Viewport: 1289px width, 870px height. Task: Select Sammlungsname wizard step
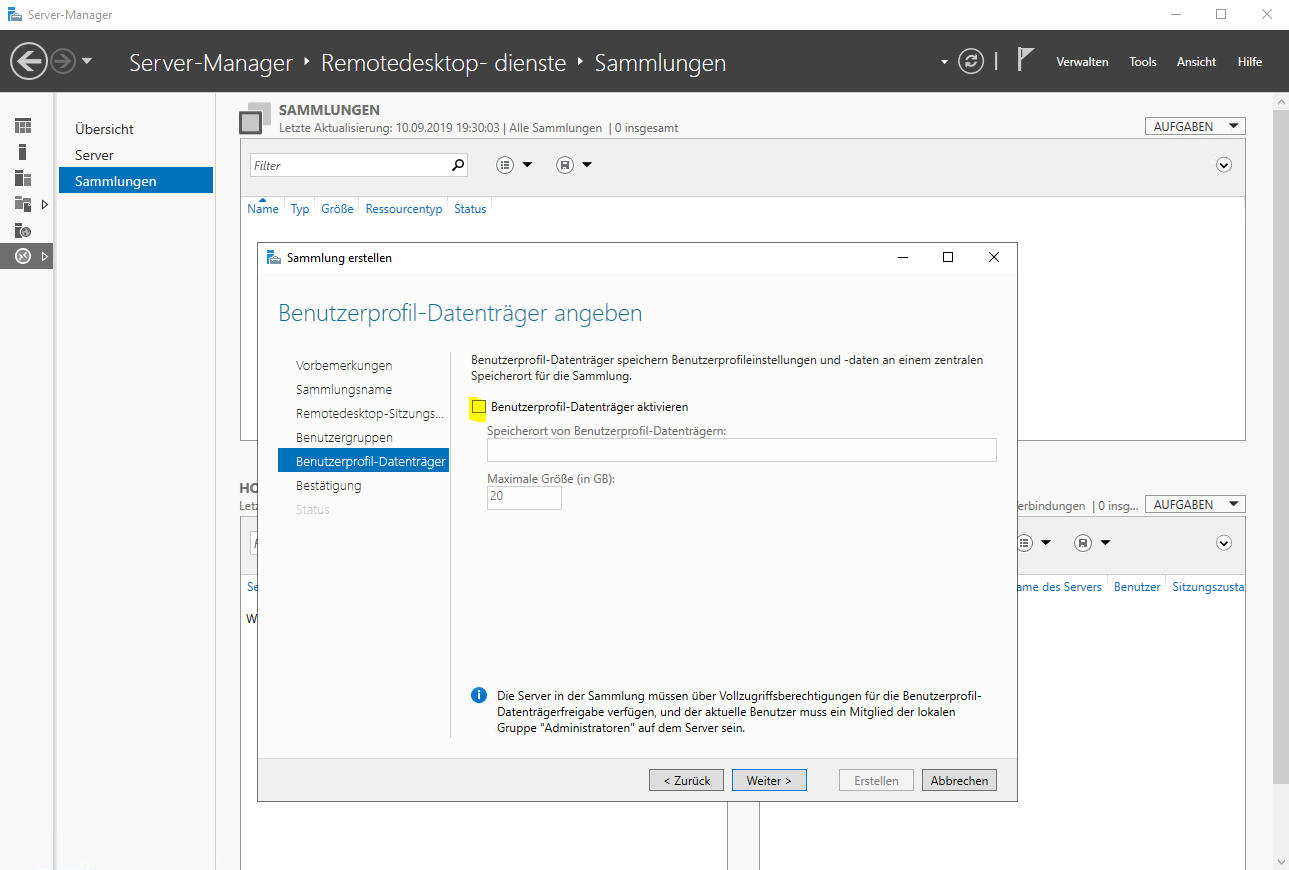(344, 390)
